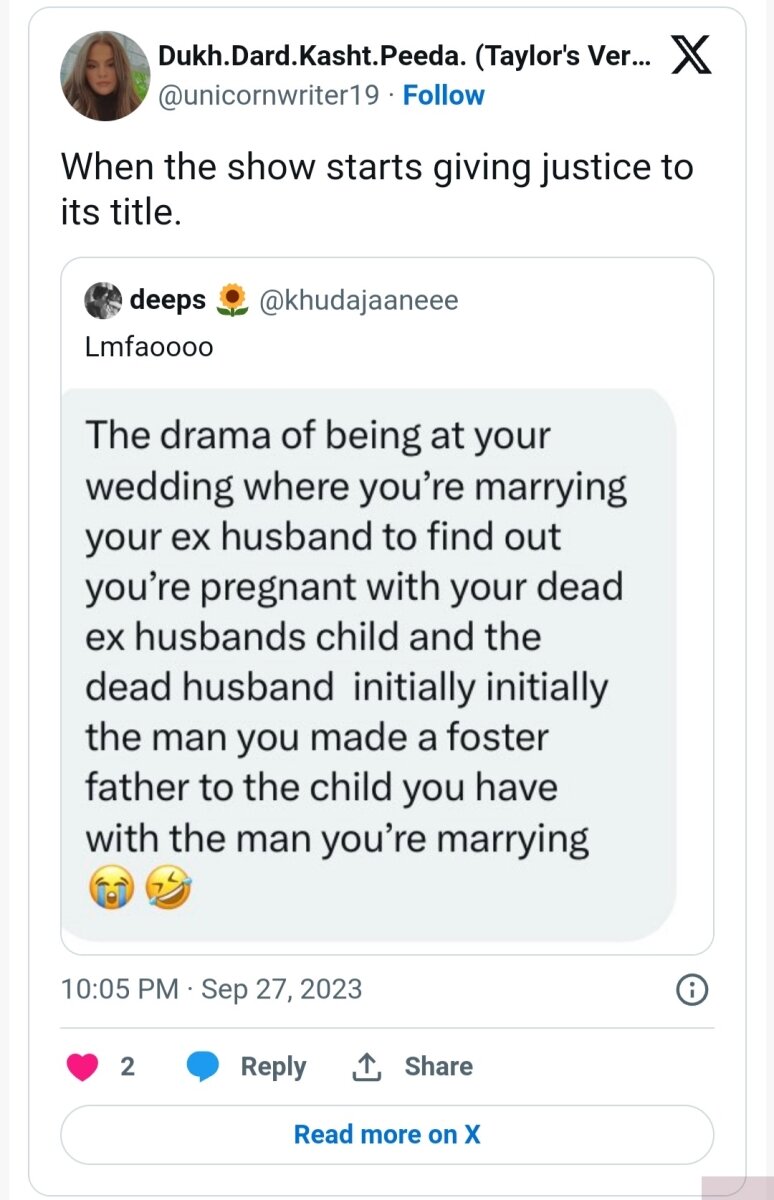774x1200 pixels.
Task: Click the Share label
Action: click(438, 1067)
